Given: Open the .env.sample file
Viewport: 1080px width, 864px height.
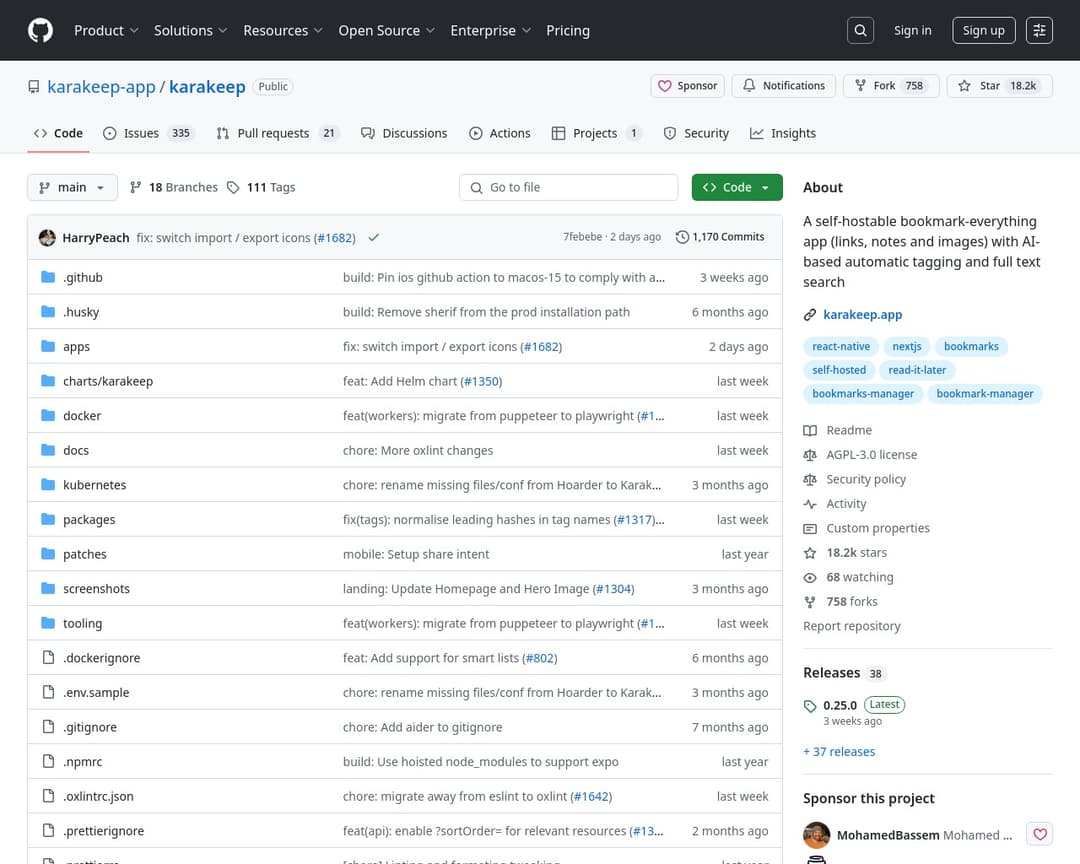Looking at the screenshot, I should tap(96, 692).
